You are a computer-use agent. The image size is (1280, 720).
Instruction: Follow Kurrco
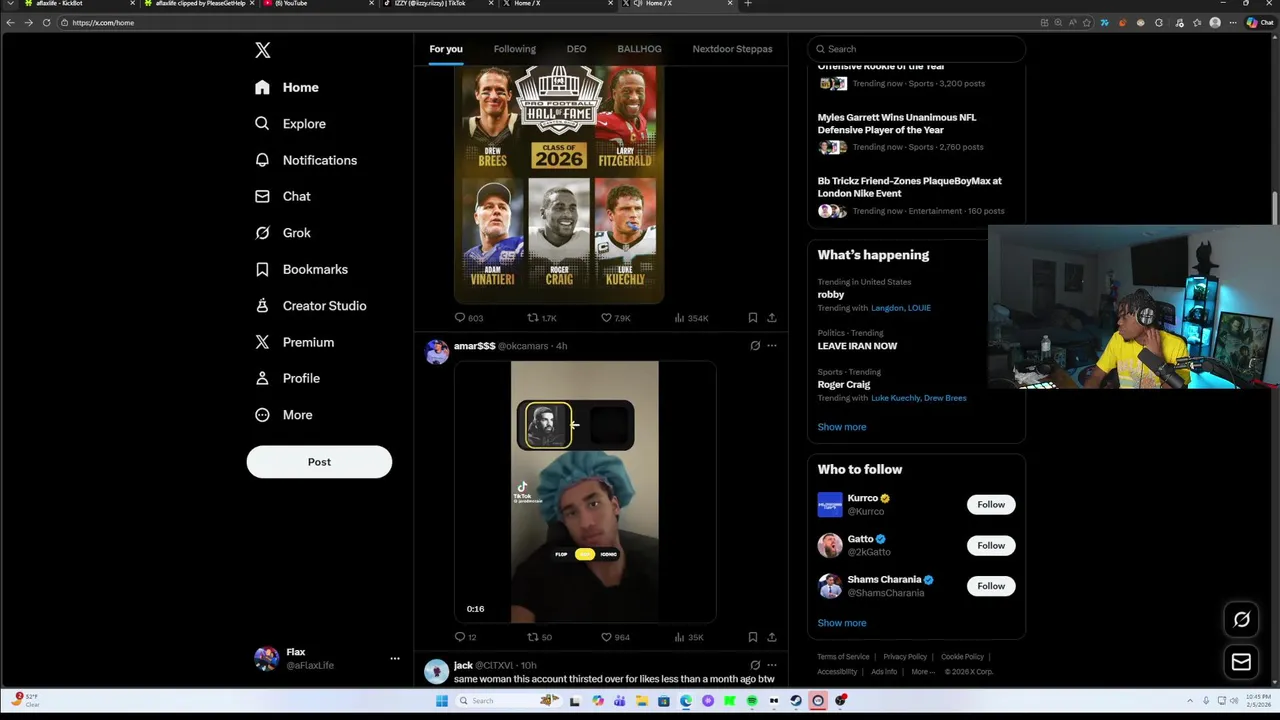pyautogui.click(x=991, y=505)
